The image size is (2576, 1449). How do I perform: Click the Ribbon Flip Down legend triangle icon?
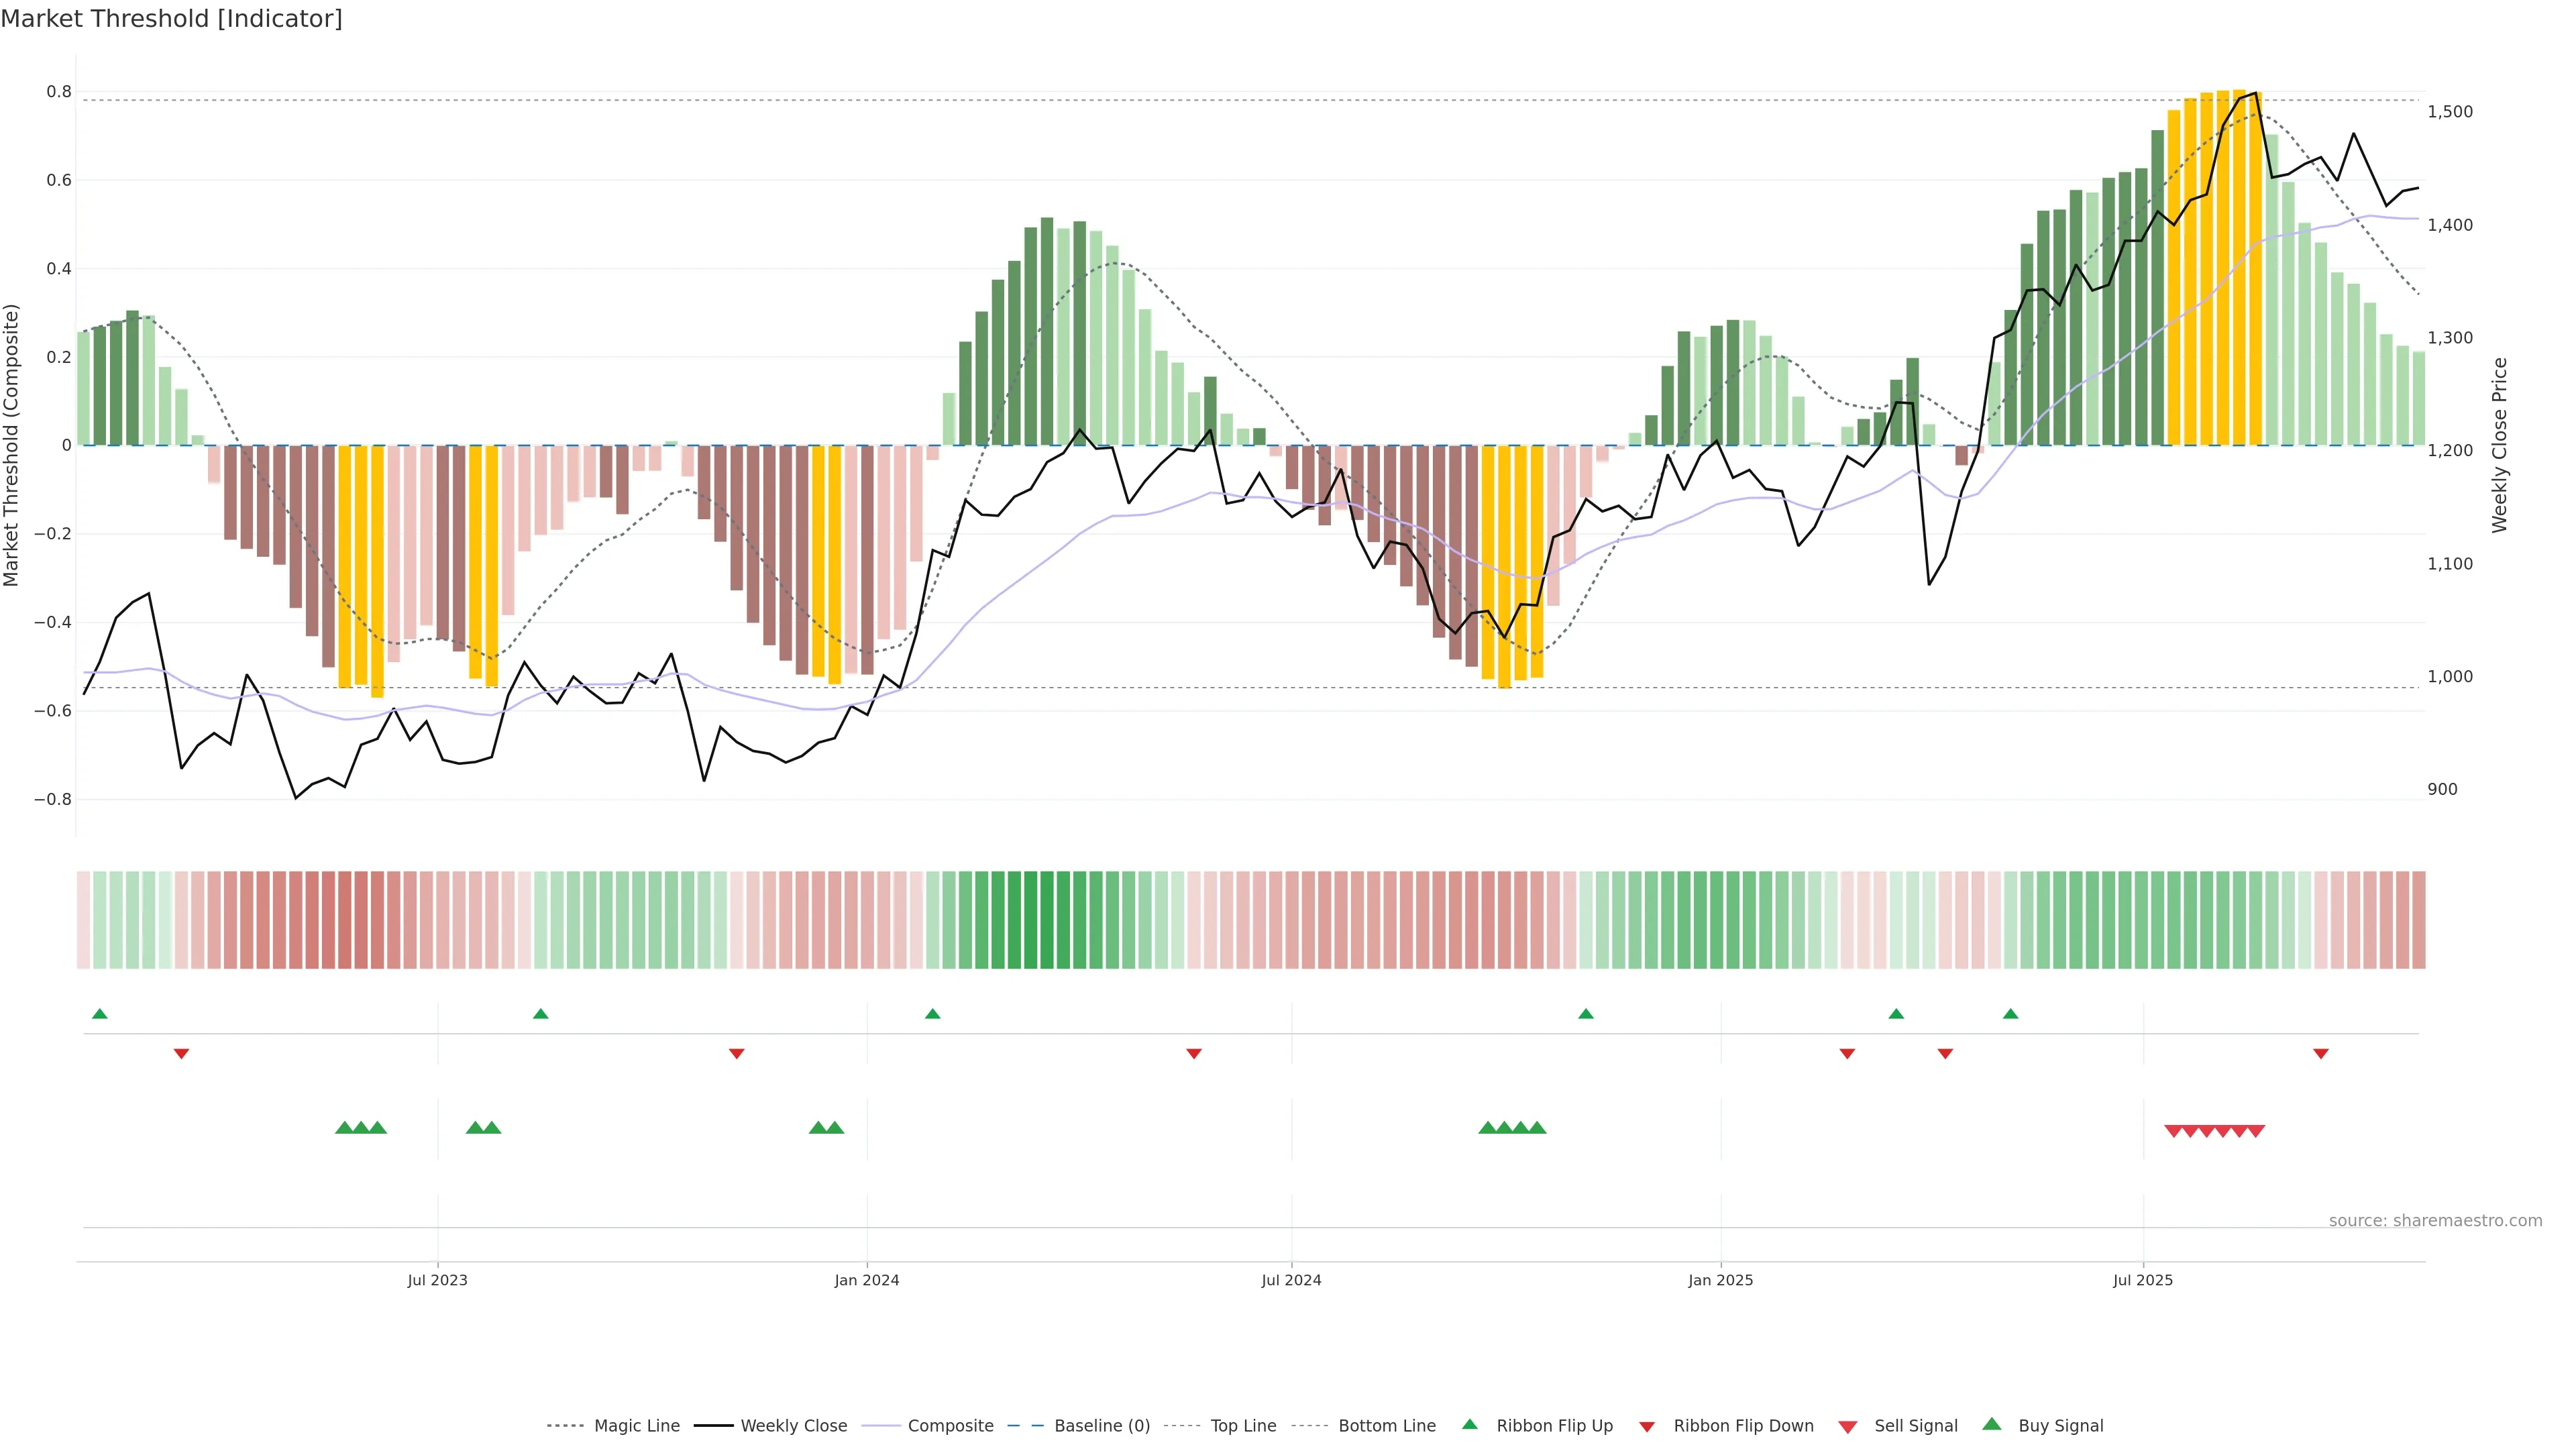click(x=1647, y=1426)
